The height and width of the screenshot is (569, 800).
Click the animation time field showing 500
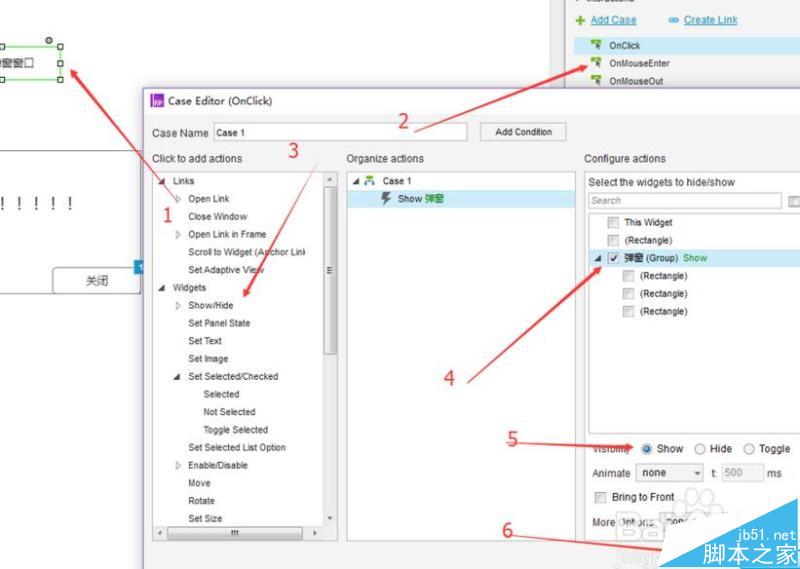(x=742, y=473)
